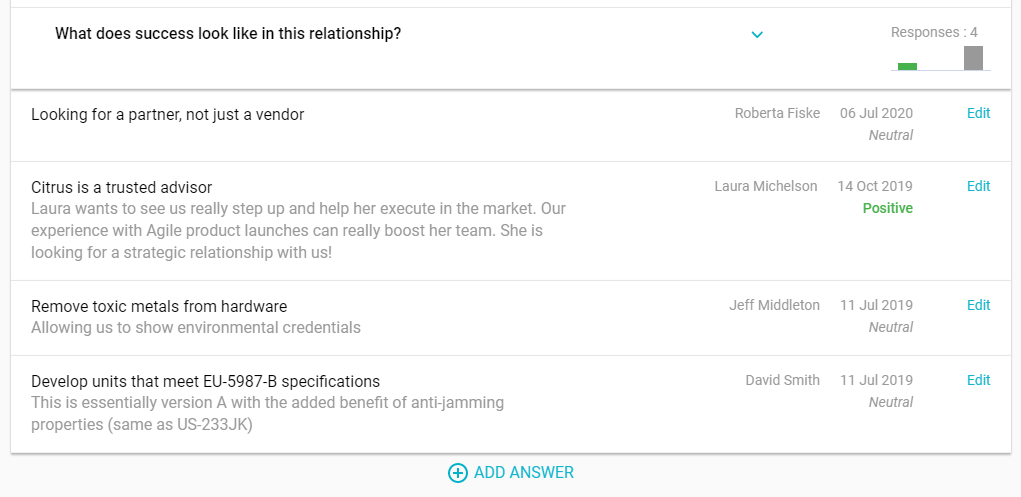Click the gray neutral responses bar
The height and width of the screenshot is (497, 1021).
click(973, 58)
